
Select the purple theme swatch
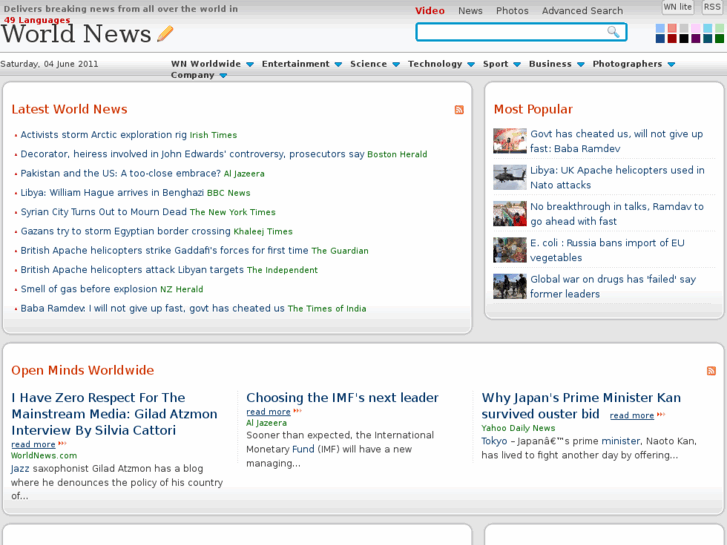[695, 38]
